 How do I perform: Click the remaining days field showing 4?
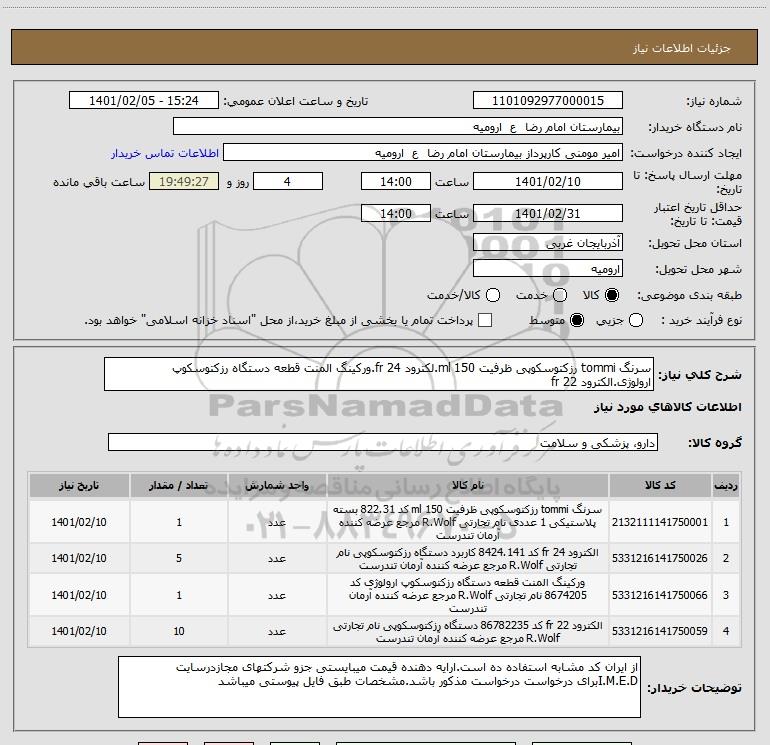click(x=288, y=182)
